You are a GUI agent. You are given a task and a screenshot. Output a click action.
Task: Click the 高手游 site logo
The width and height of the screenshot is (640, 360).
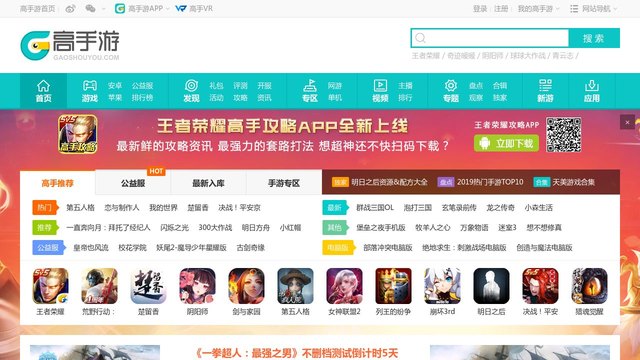pyautogui.click(x=70, y=45)
